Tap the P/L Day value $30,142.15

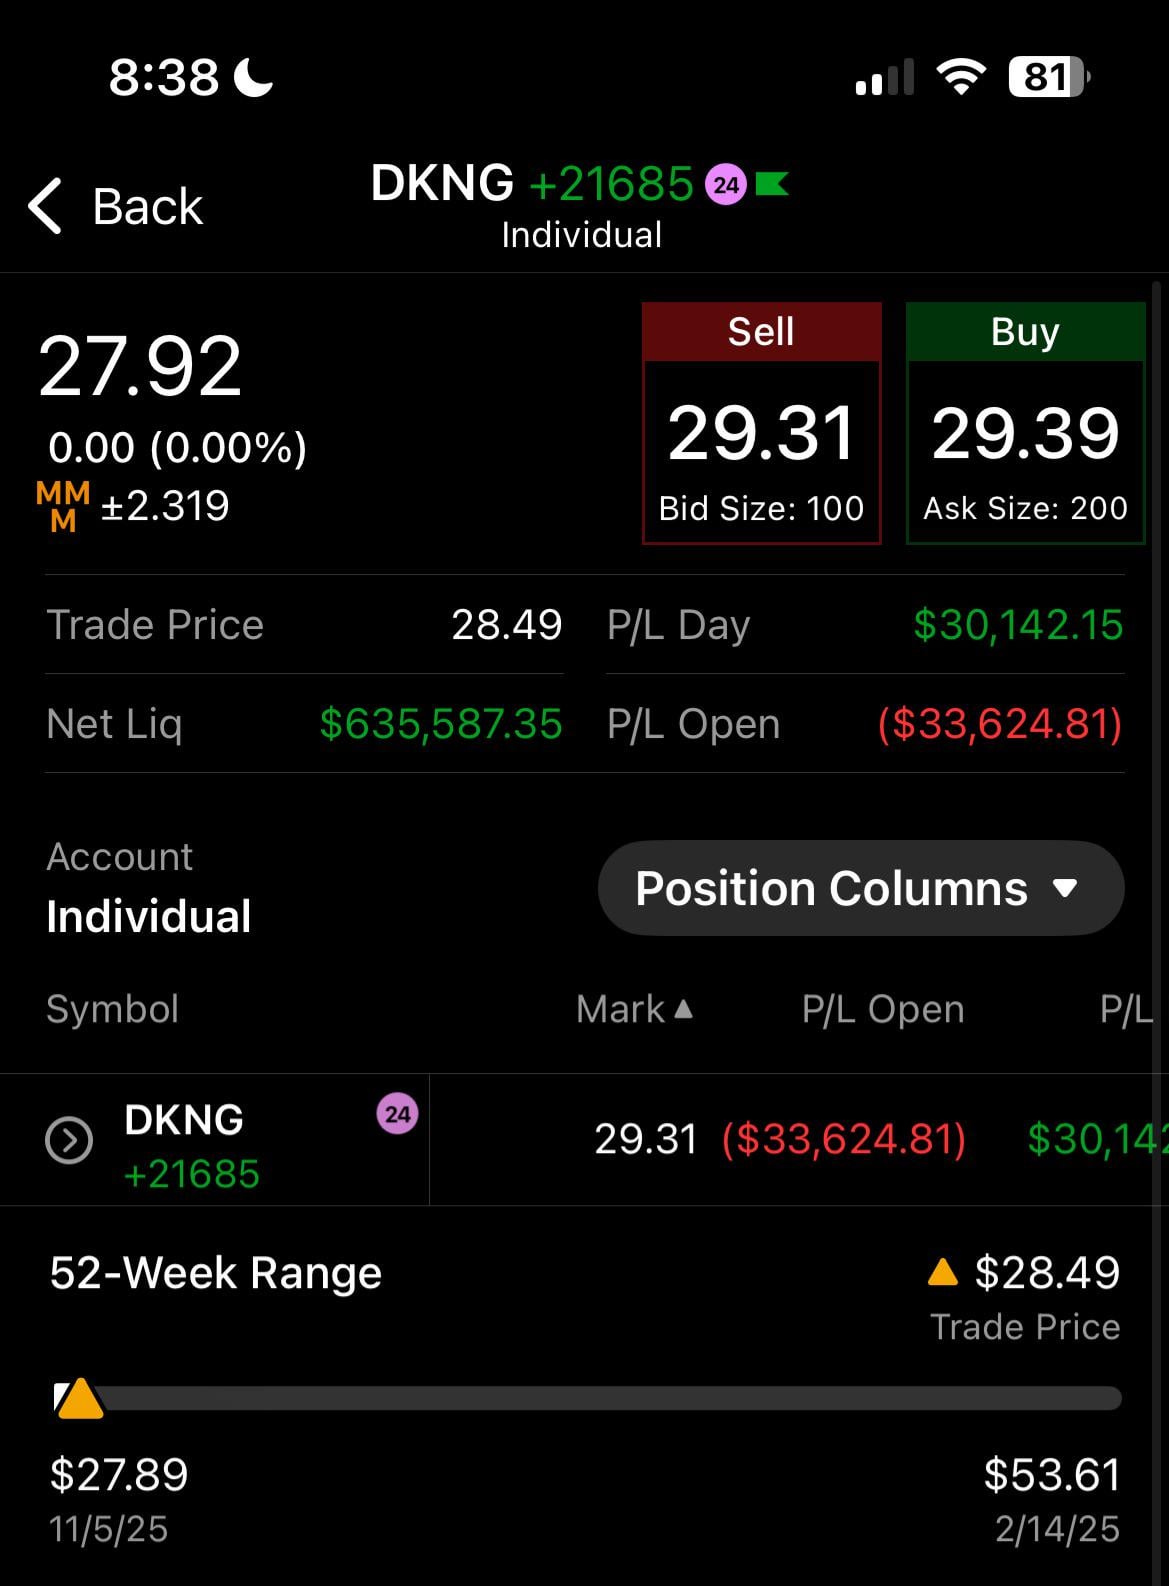pos(1018,625)
